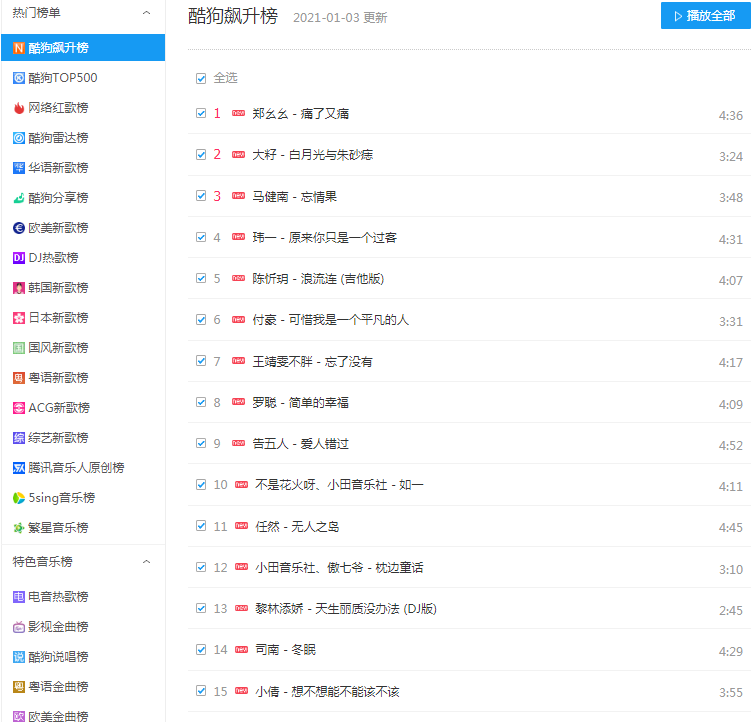Screen dimensions: 754x722
Task: Click the 粤语金曲榜 icon
Action: coord(18,687)
